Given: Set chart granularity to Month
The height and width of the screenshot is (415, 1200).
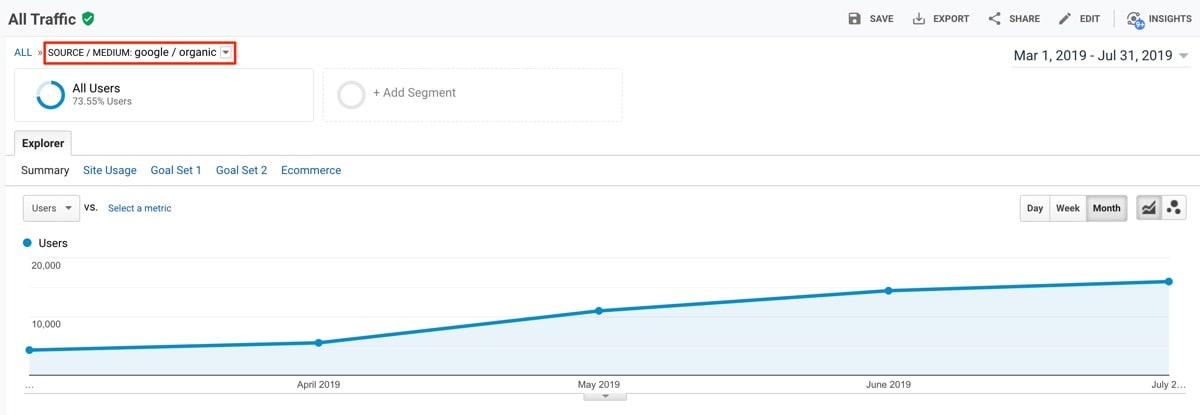Looking at the screenshot, I should [1107, 208].
